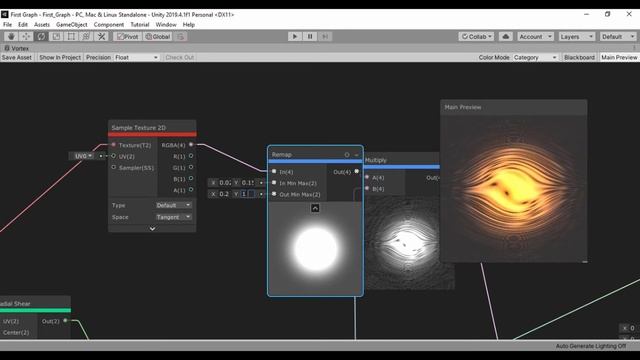This screenshot has width=640, height=360.
Task: Click Remap Out(4) output port
Action: click(x=356, y=171)
